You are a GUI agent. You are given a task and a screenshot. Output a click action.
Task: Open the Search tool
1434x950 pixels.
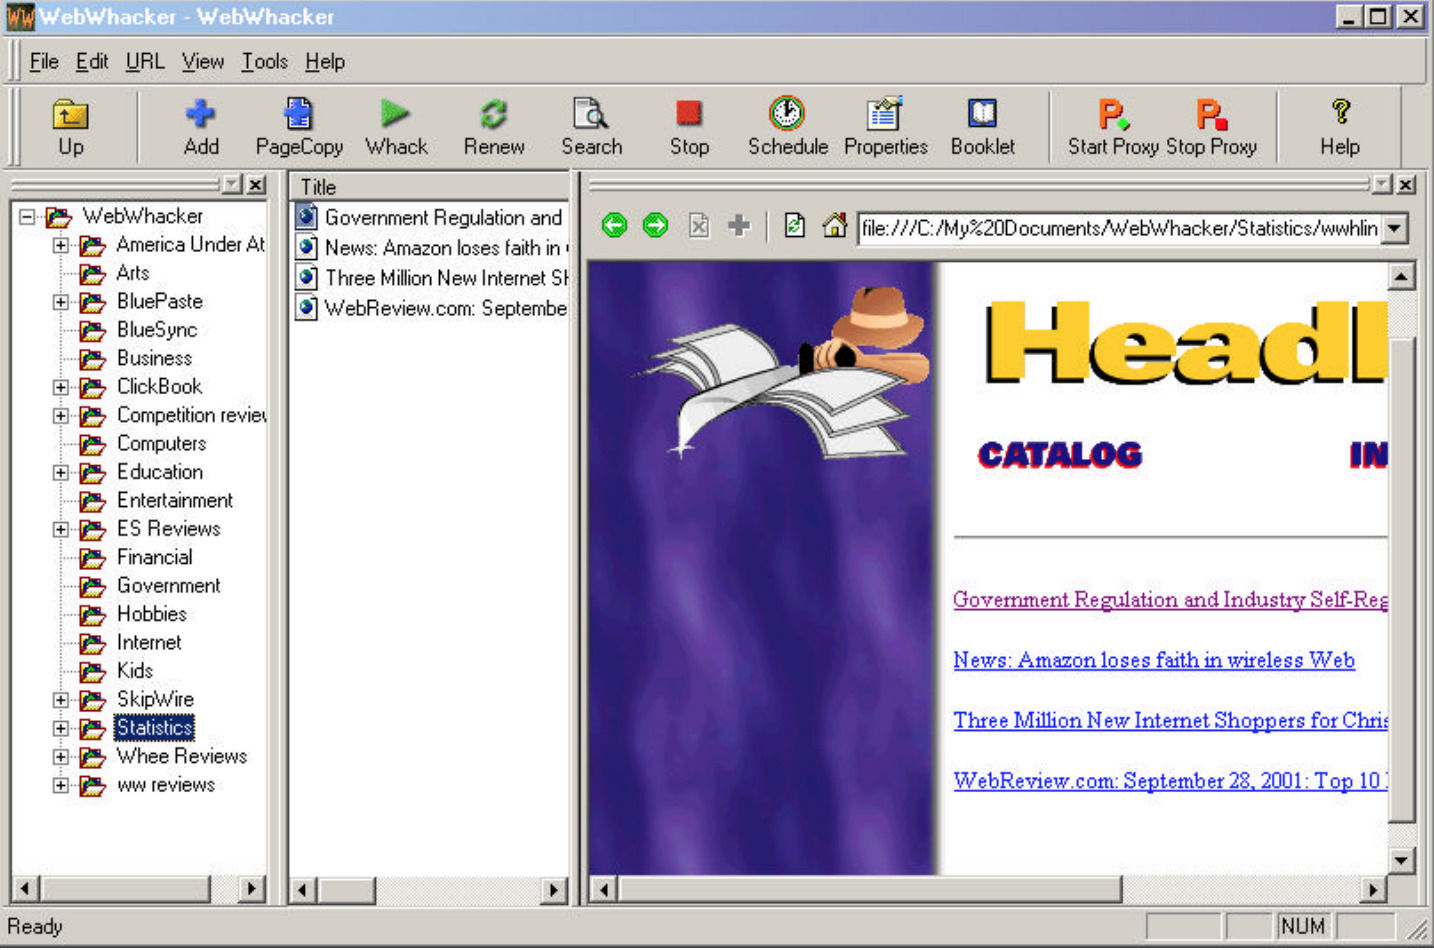point(591,124)
